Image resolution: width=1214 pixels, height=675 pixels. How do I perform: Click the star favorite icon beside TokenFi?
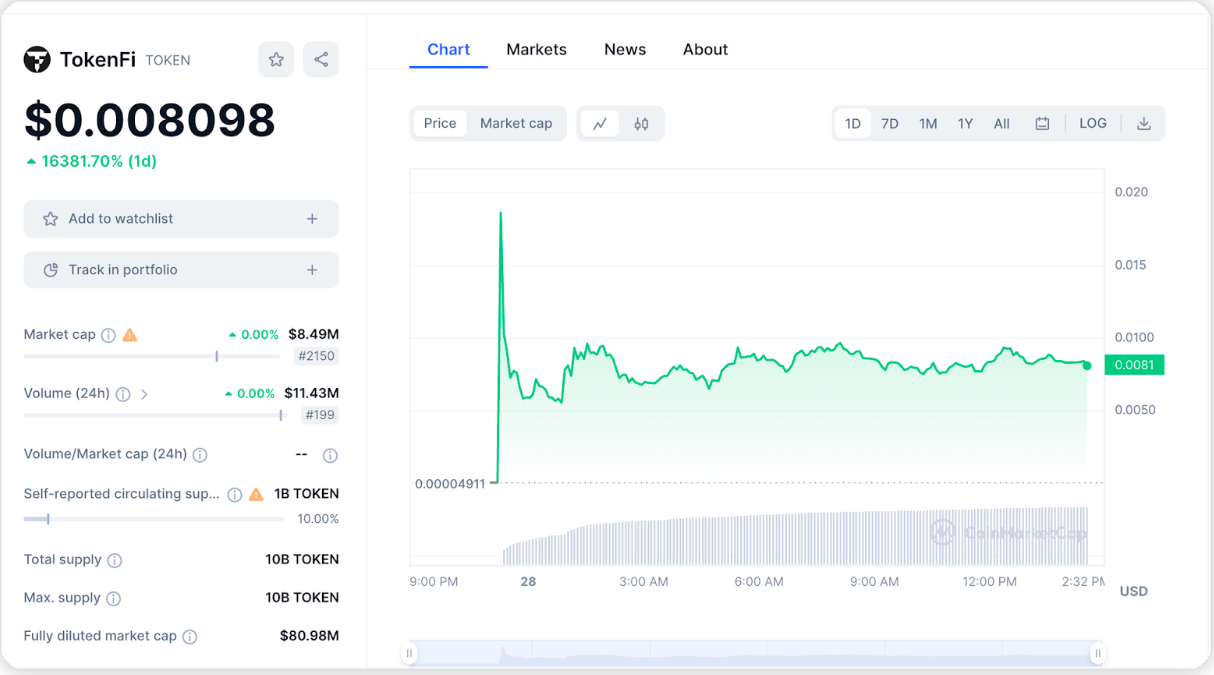[276, 60]
